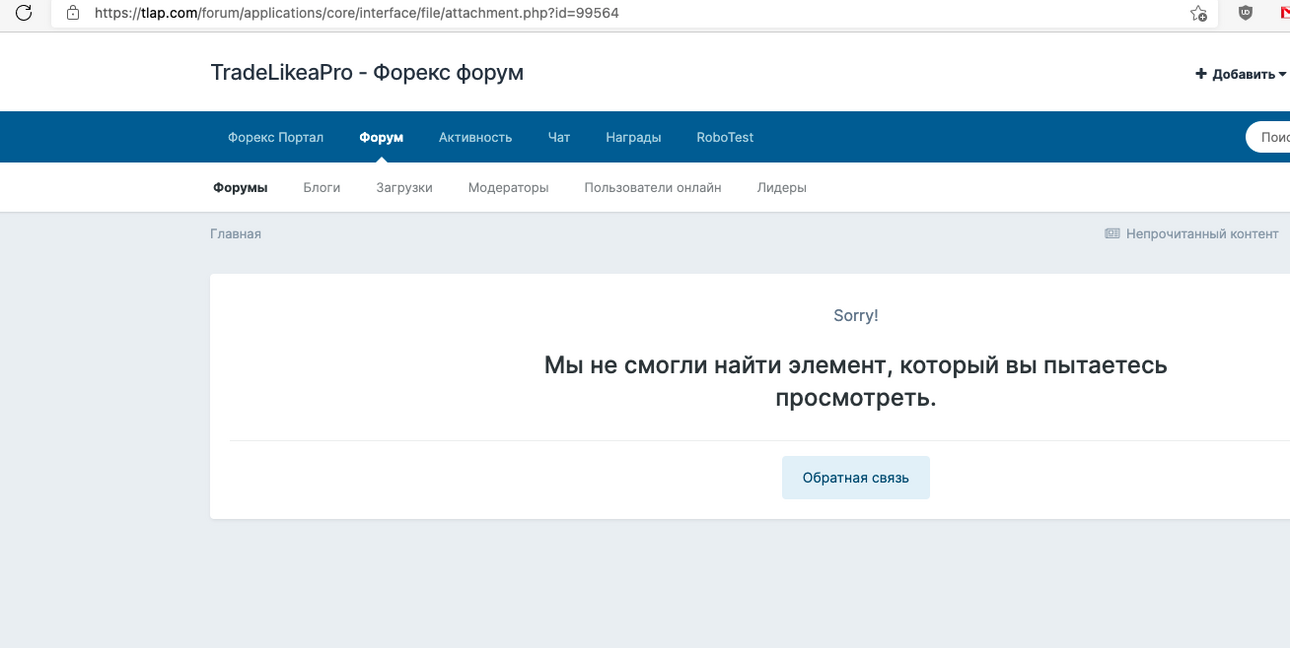
Task: Expand the Добавить dropdown
Action: (1241, 74)
